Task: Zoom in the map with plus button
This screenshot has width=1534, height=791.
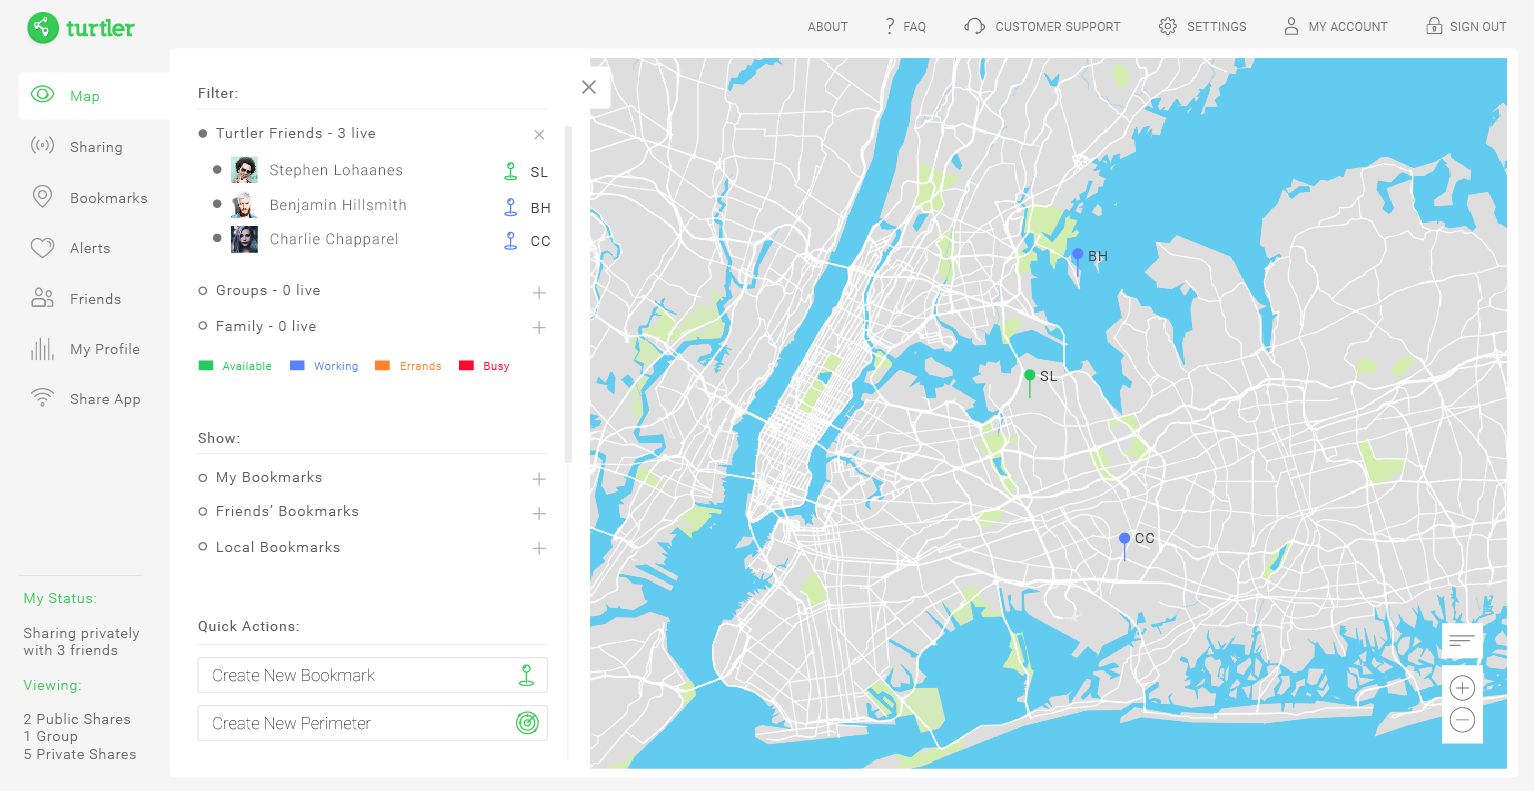Action: pos(1462,688)
